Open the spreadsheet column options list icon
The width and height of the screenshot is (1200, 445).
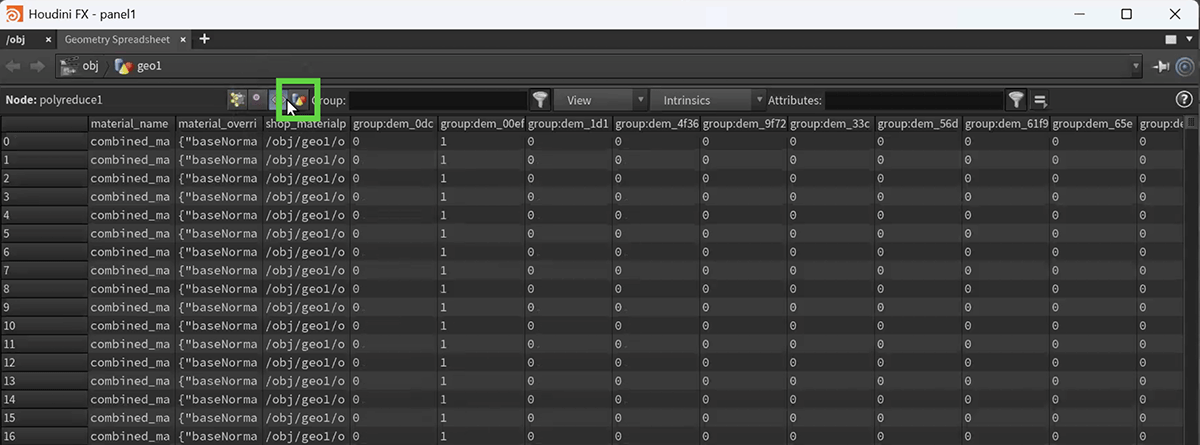[x=1040, y=100]
